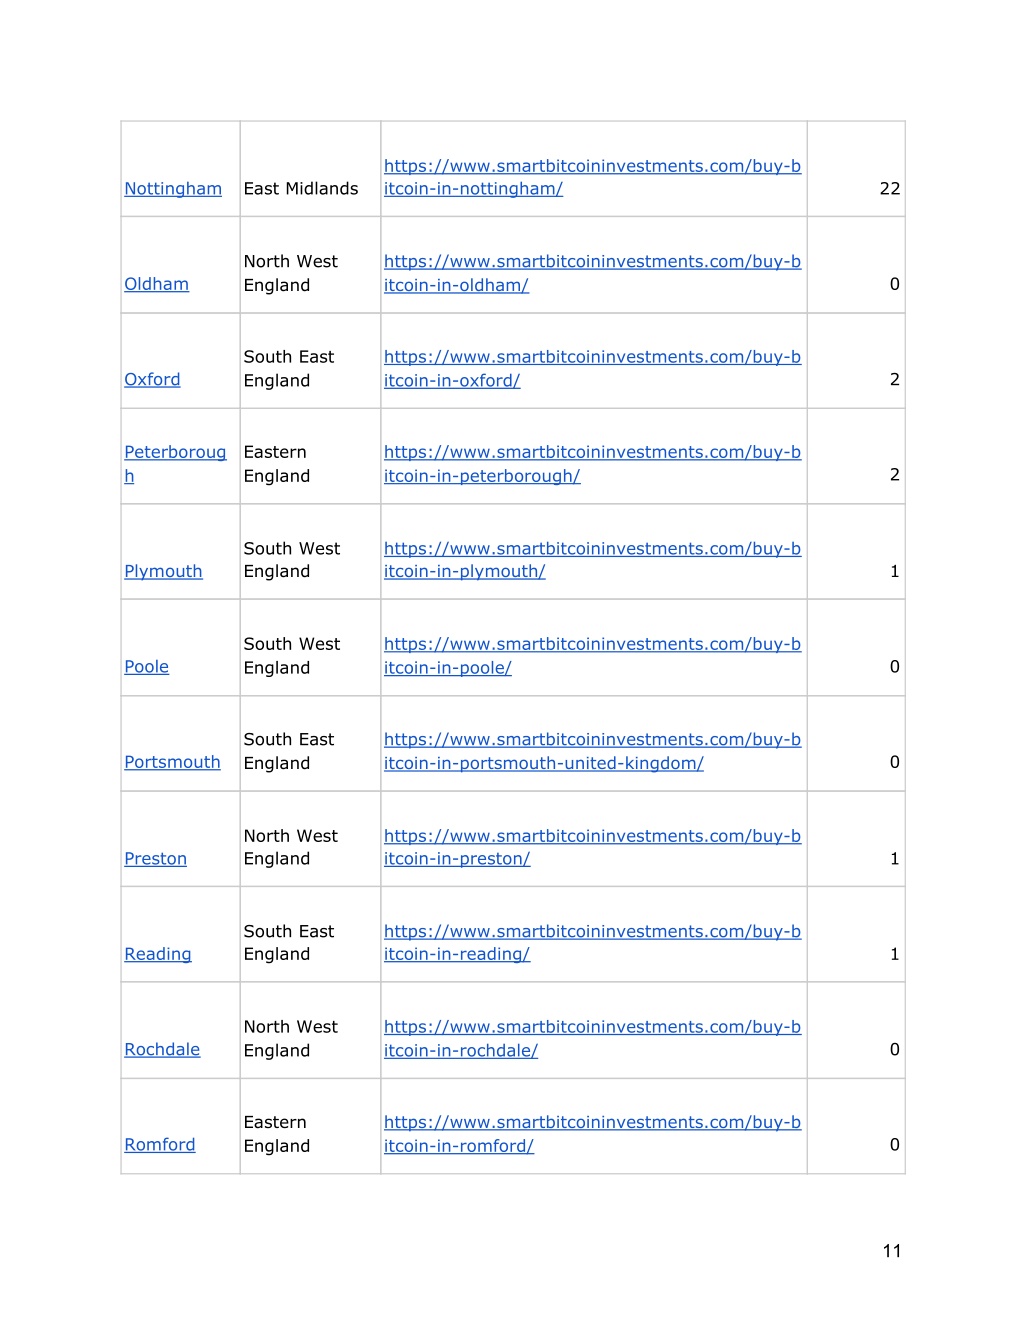1024x1325 pixels.
Task: Select the Nottingham count cell showing 22
Action: coord(856,169)
